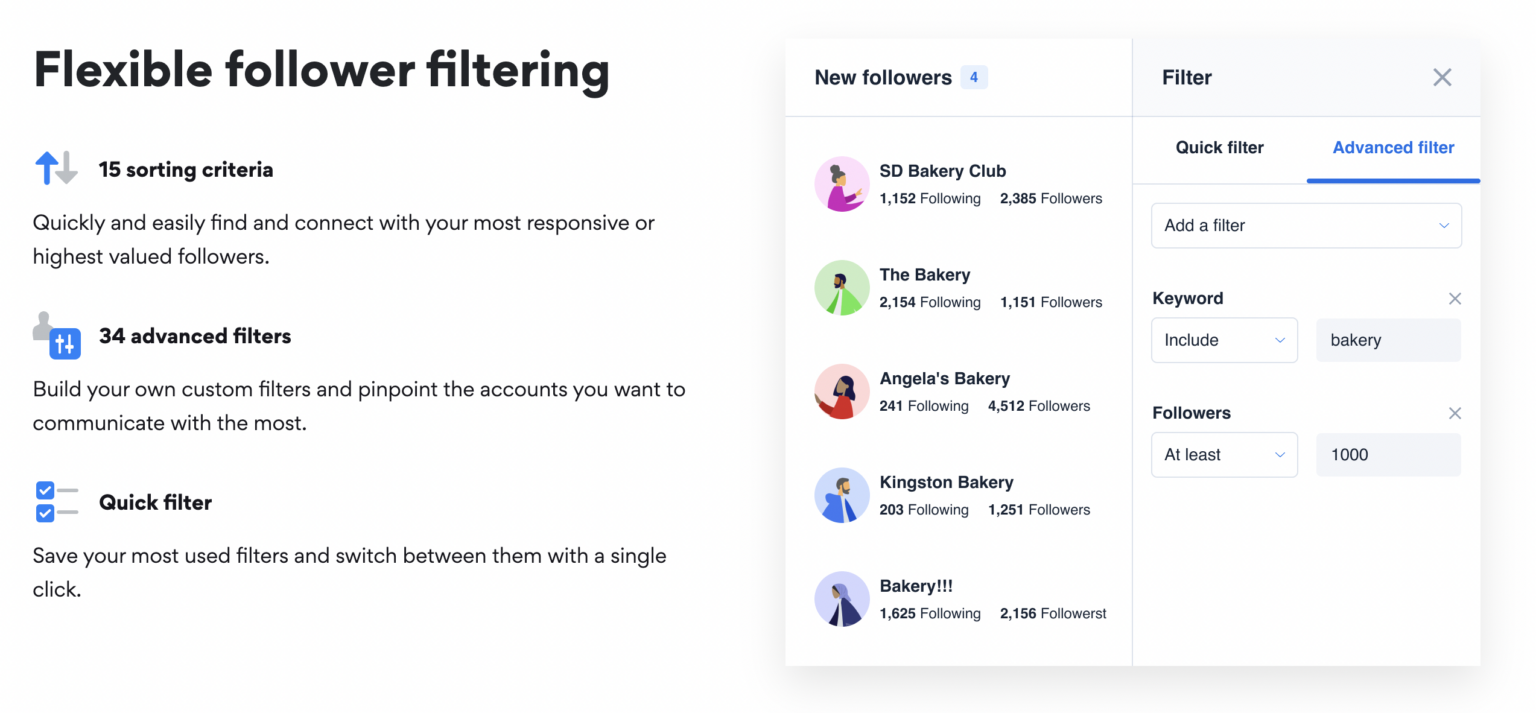Select the Advanced filter tab
Screen dimensions: 1536x713
pyautogui.click(x=1393, y=147)
